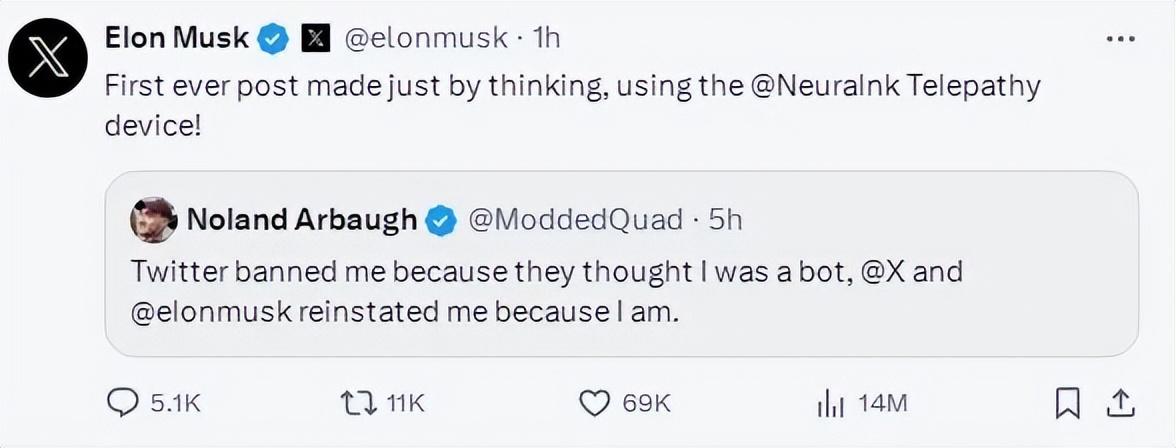This screenshot has width=1176, height=448.
Task: Open the three-dot more options menu
Action: pyautogui.click(x=1120, y=39)
